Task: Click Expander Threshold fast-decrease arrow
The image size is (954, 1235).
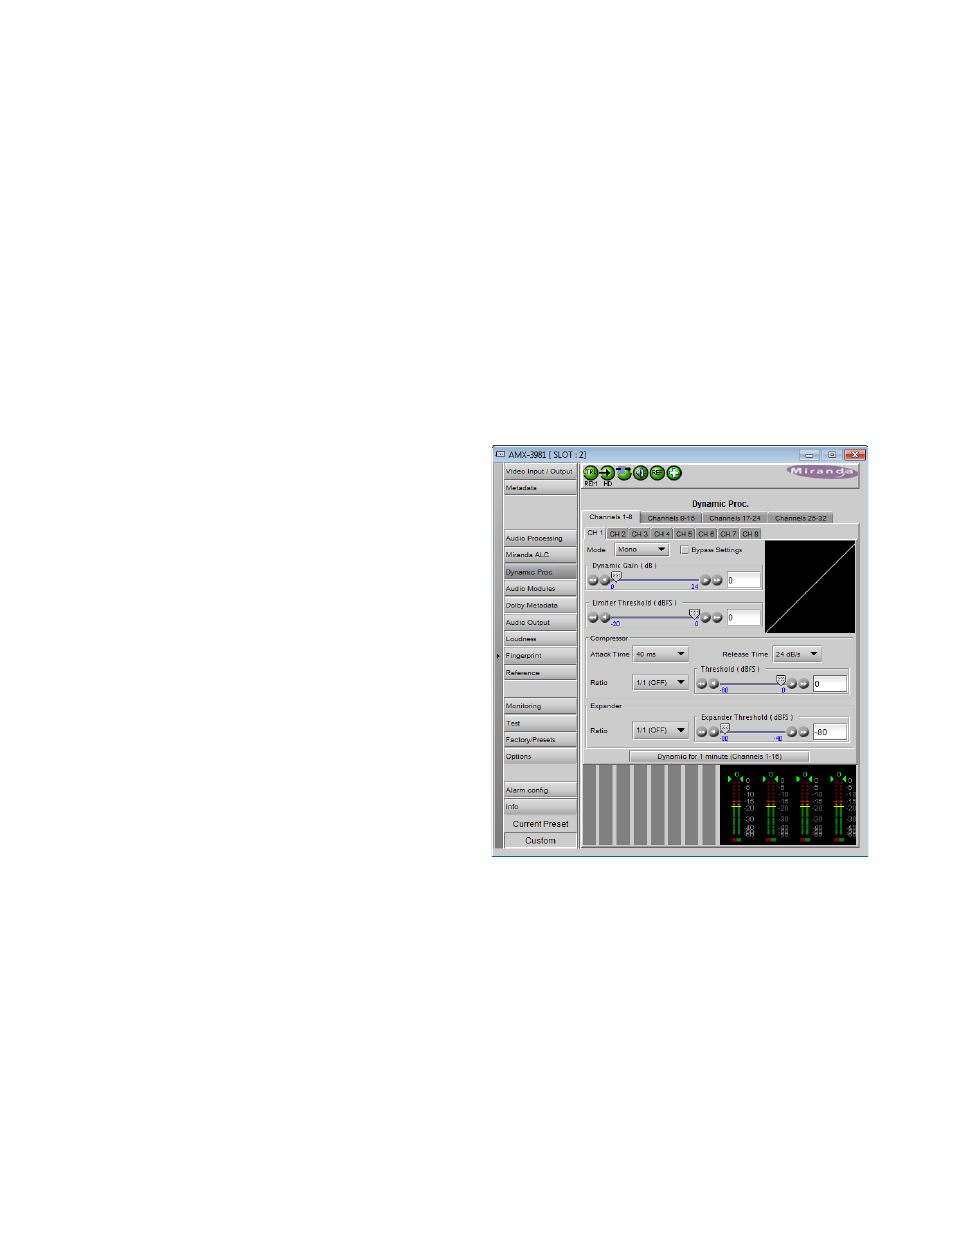Action: [x=702, y=732]
